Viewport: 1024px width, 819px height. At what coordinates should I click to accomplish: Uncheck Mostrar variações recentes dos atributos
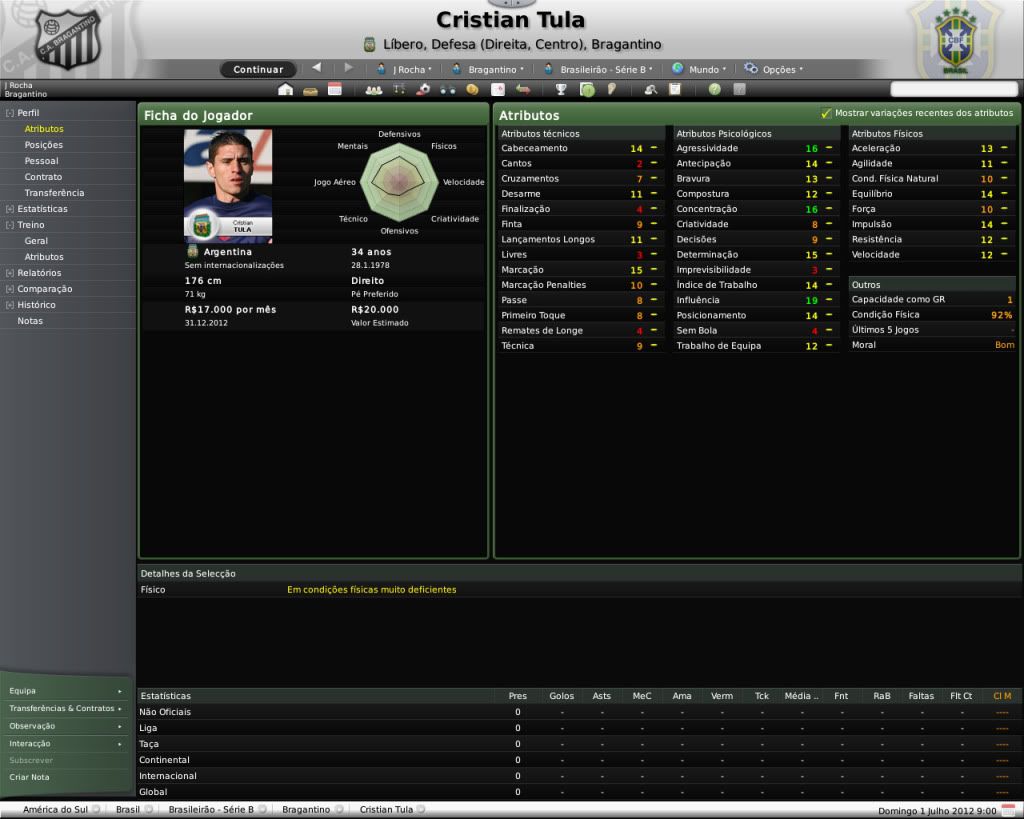tap(826, 114)
